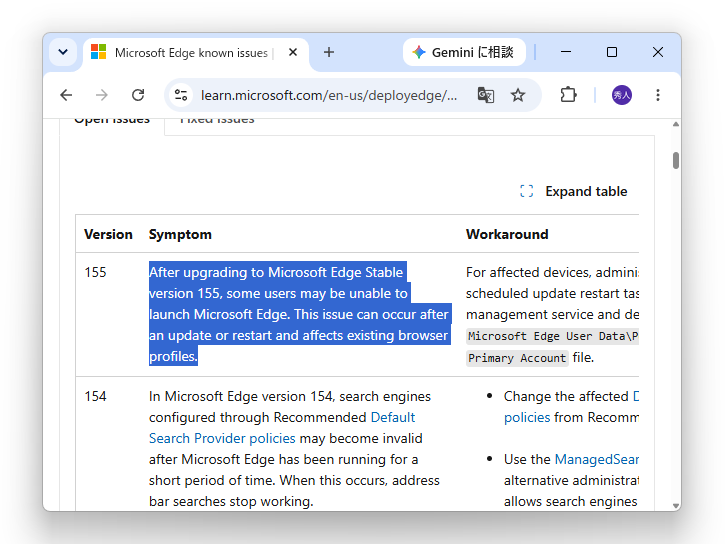Switch to Fixed issues tab
The height and width of the screenshot is (544, 725).
217,122
